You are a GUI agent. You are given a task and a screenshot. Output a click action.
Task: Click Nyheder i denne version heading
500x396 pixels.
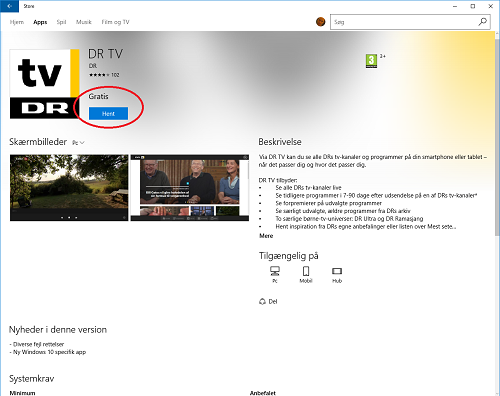(58, 329)
